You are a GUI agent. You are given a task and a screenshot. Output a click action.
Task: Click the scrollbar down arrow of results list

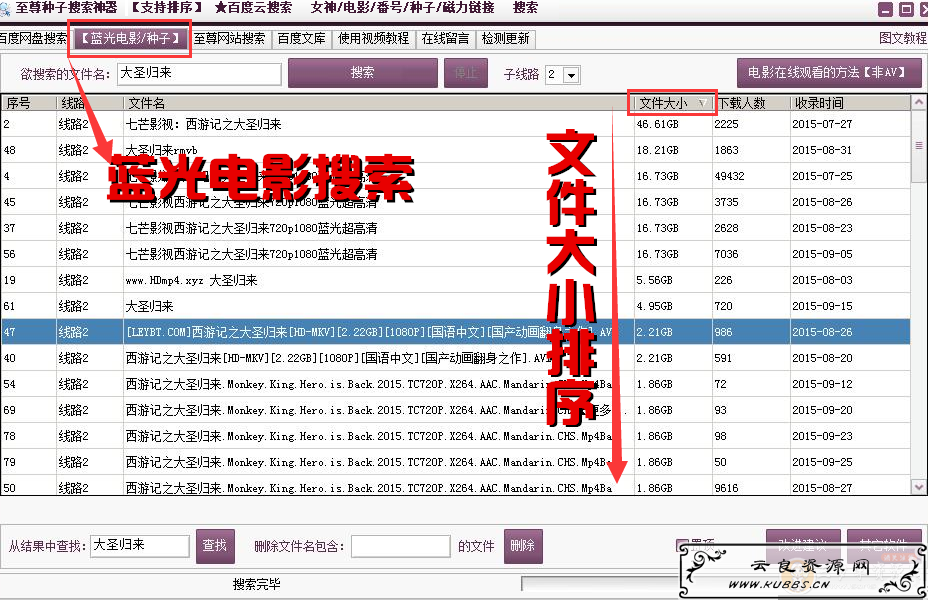tap(919, 485)
